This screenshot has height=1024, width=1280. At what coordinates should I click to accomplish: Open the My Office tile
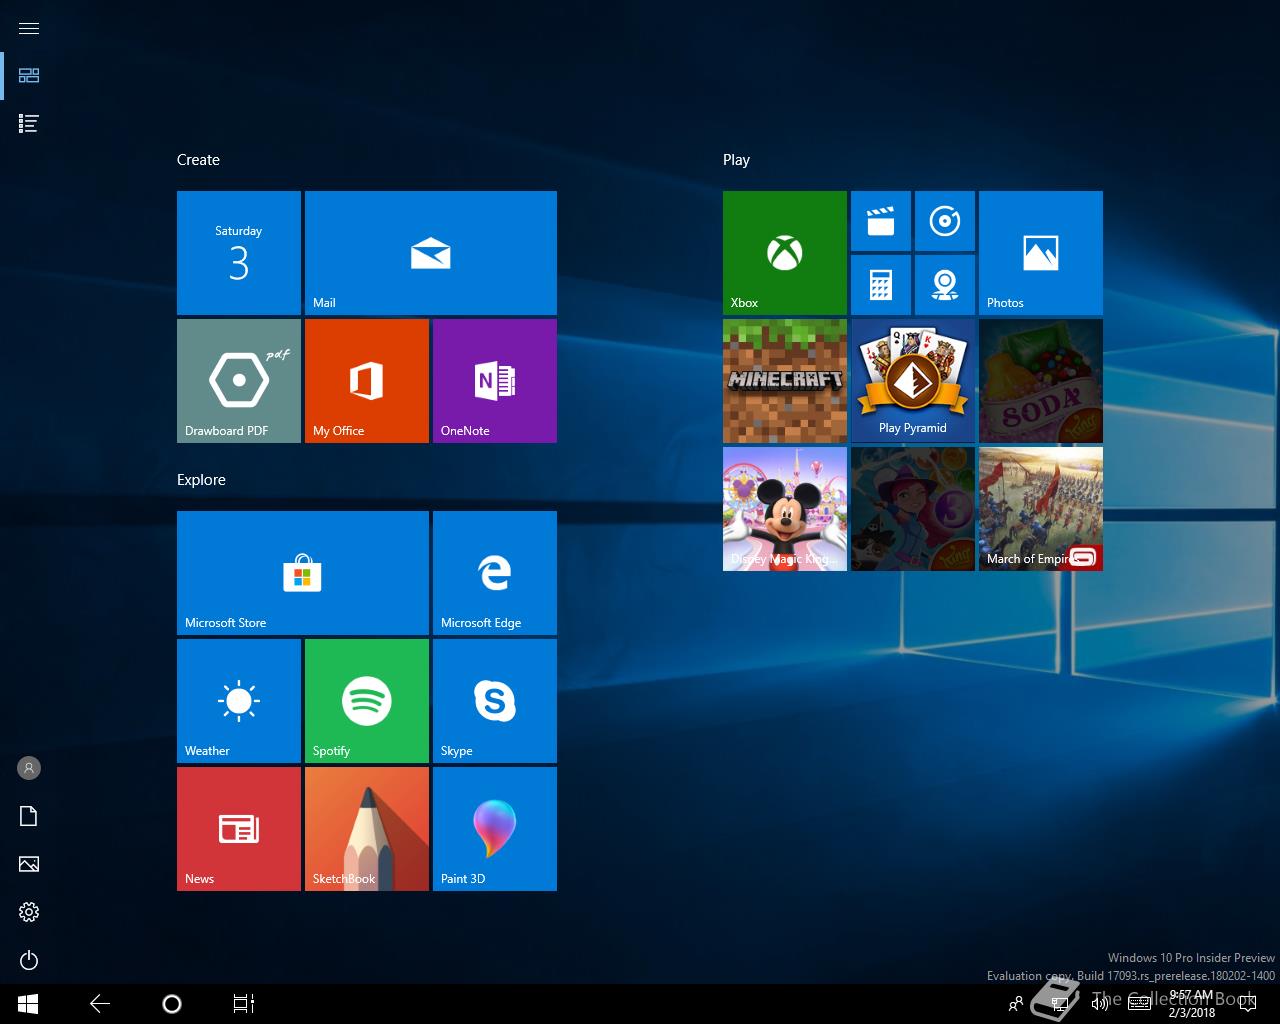point(367,381)
